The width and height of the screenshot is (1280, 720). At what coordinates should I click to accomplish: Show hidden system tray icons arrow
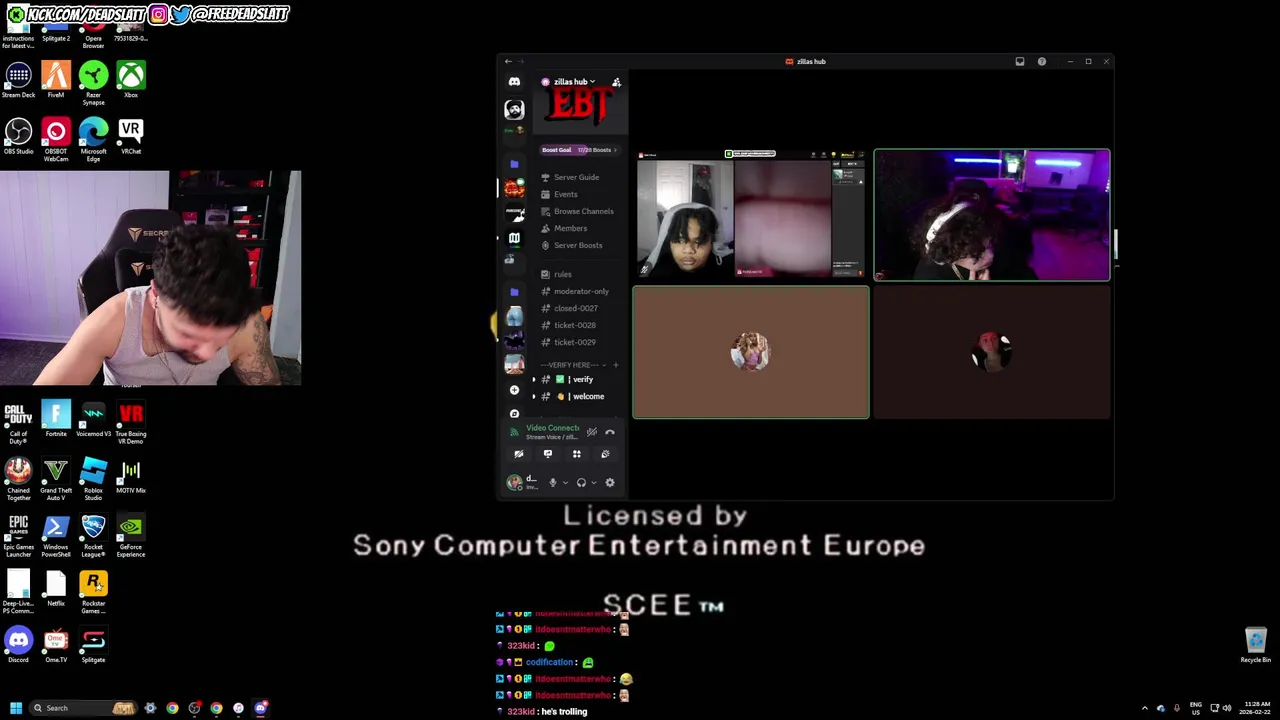coord(1145,708)
